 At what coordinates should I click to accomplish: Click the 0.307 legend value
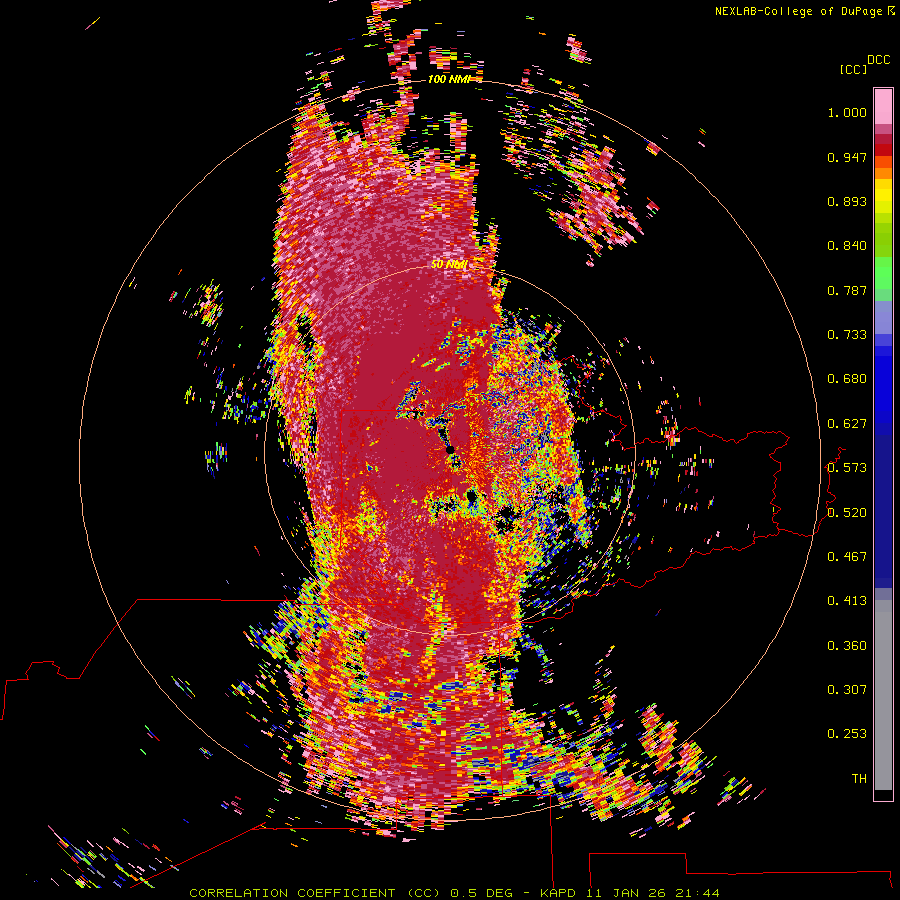coord(847,690)
